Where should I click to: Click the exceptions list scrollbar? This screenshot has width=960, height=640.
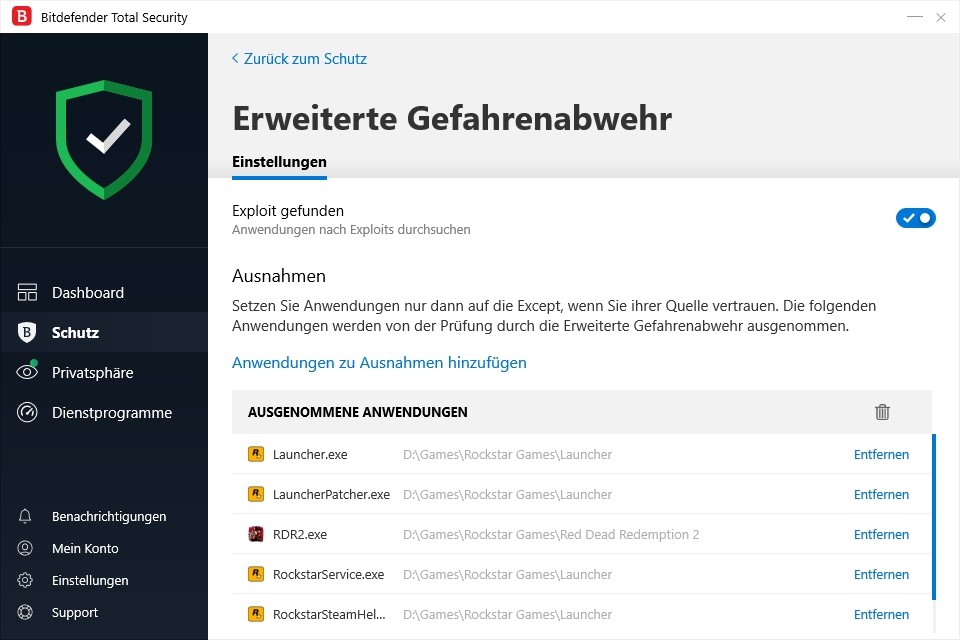tap(934, 517)
